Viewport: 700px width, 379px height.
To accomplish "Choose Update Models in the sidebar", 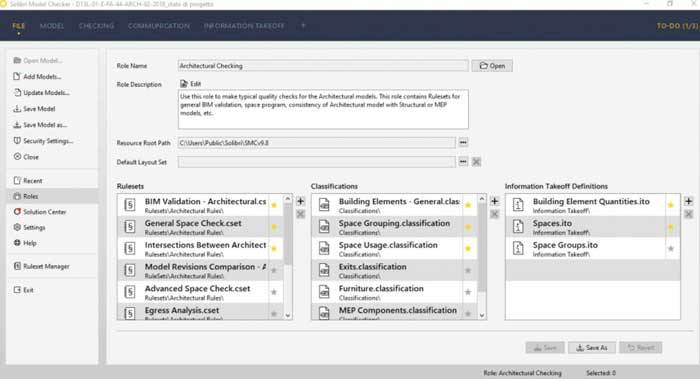I will click(x=42, y=93).
